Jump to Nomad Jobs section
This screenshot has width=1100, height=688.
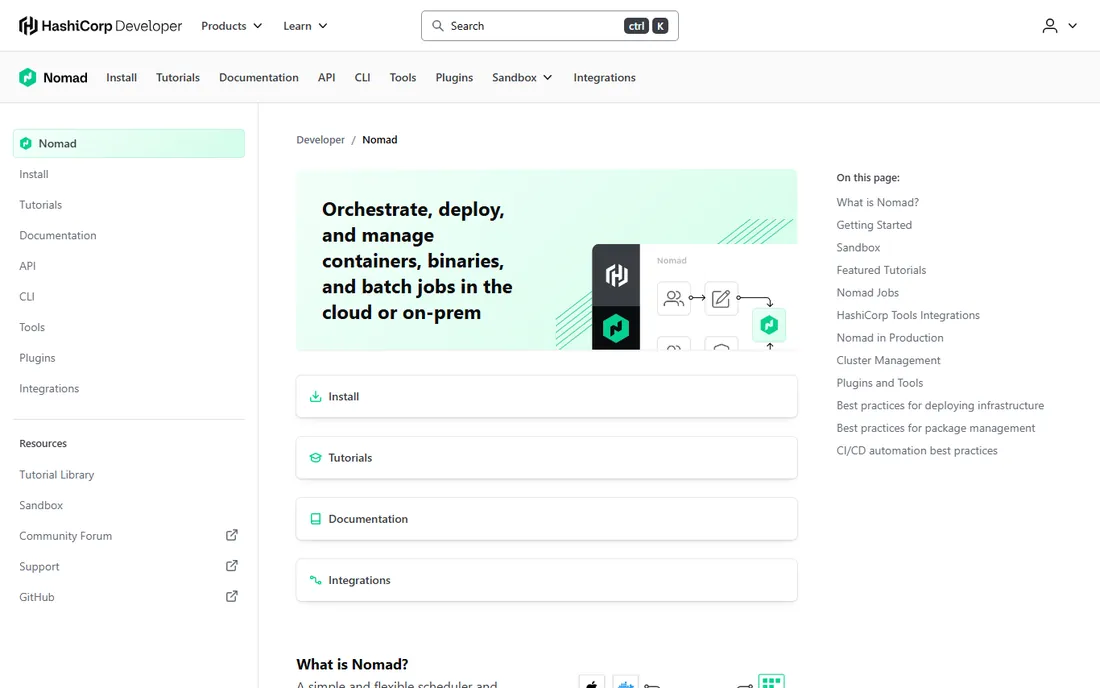click(867, 292)
